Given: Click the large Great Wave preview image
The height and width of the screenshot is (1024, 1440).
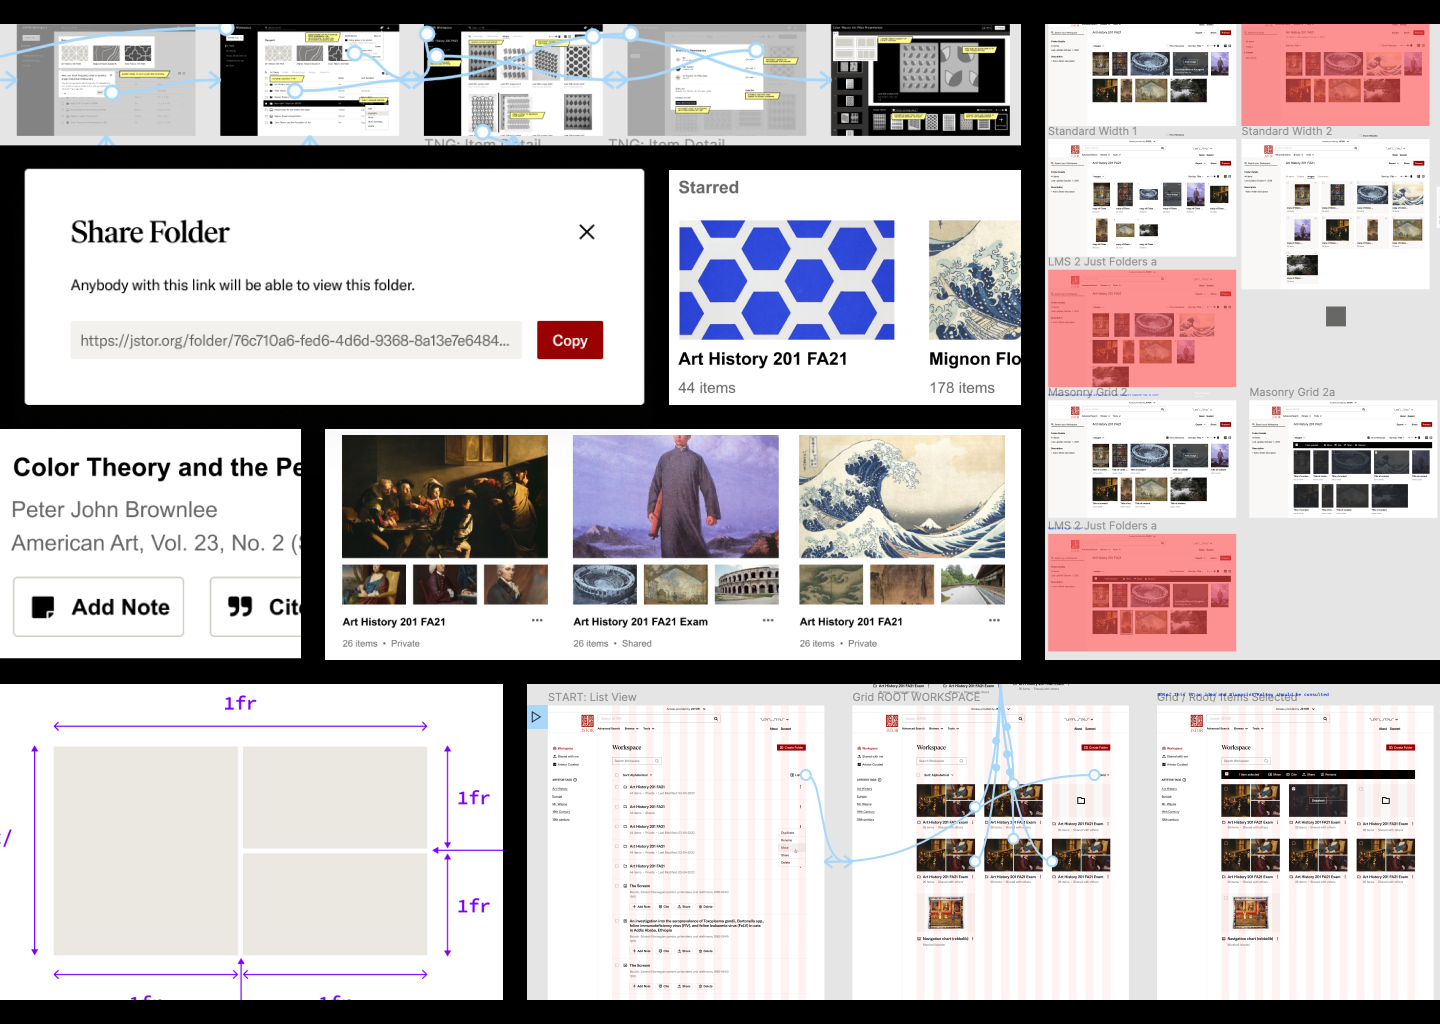Looking at the screenshot, I should 902,496.
